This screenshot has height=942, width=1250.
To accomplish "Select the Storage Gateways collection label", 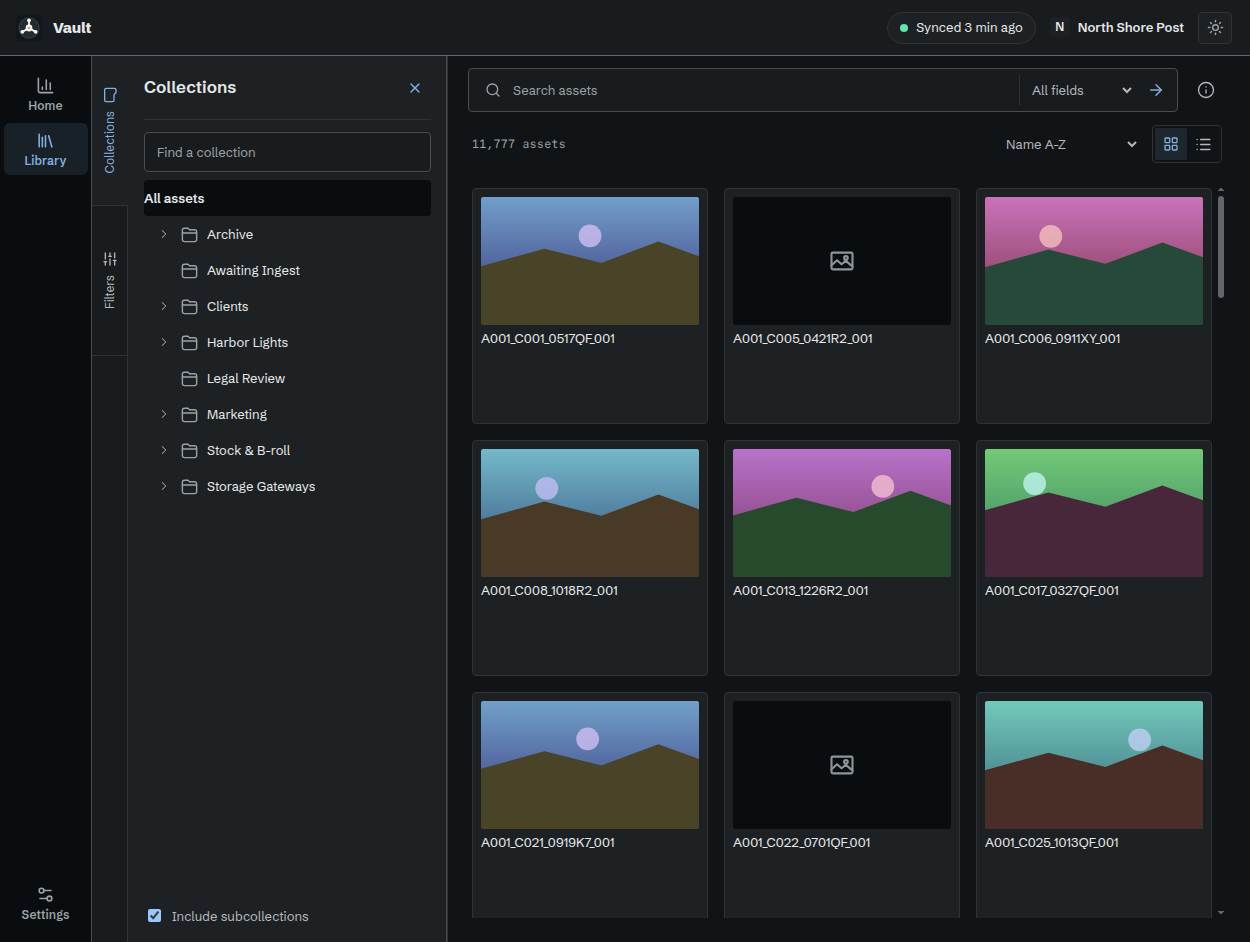I will [261, 486].
